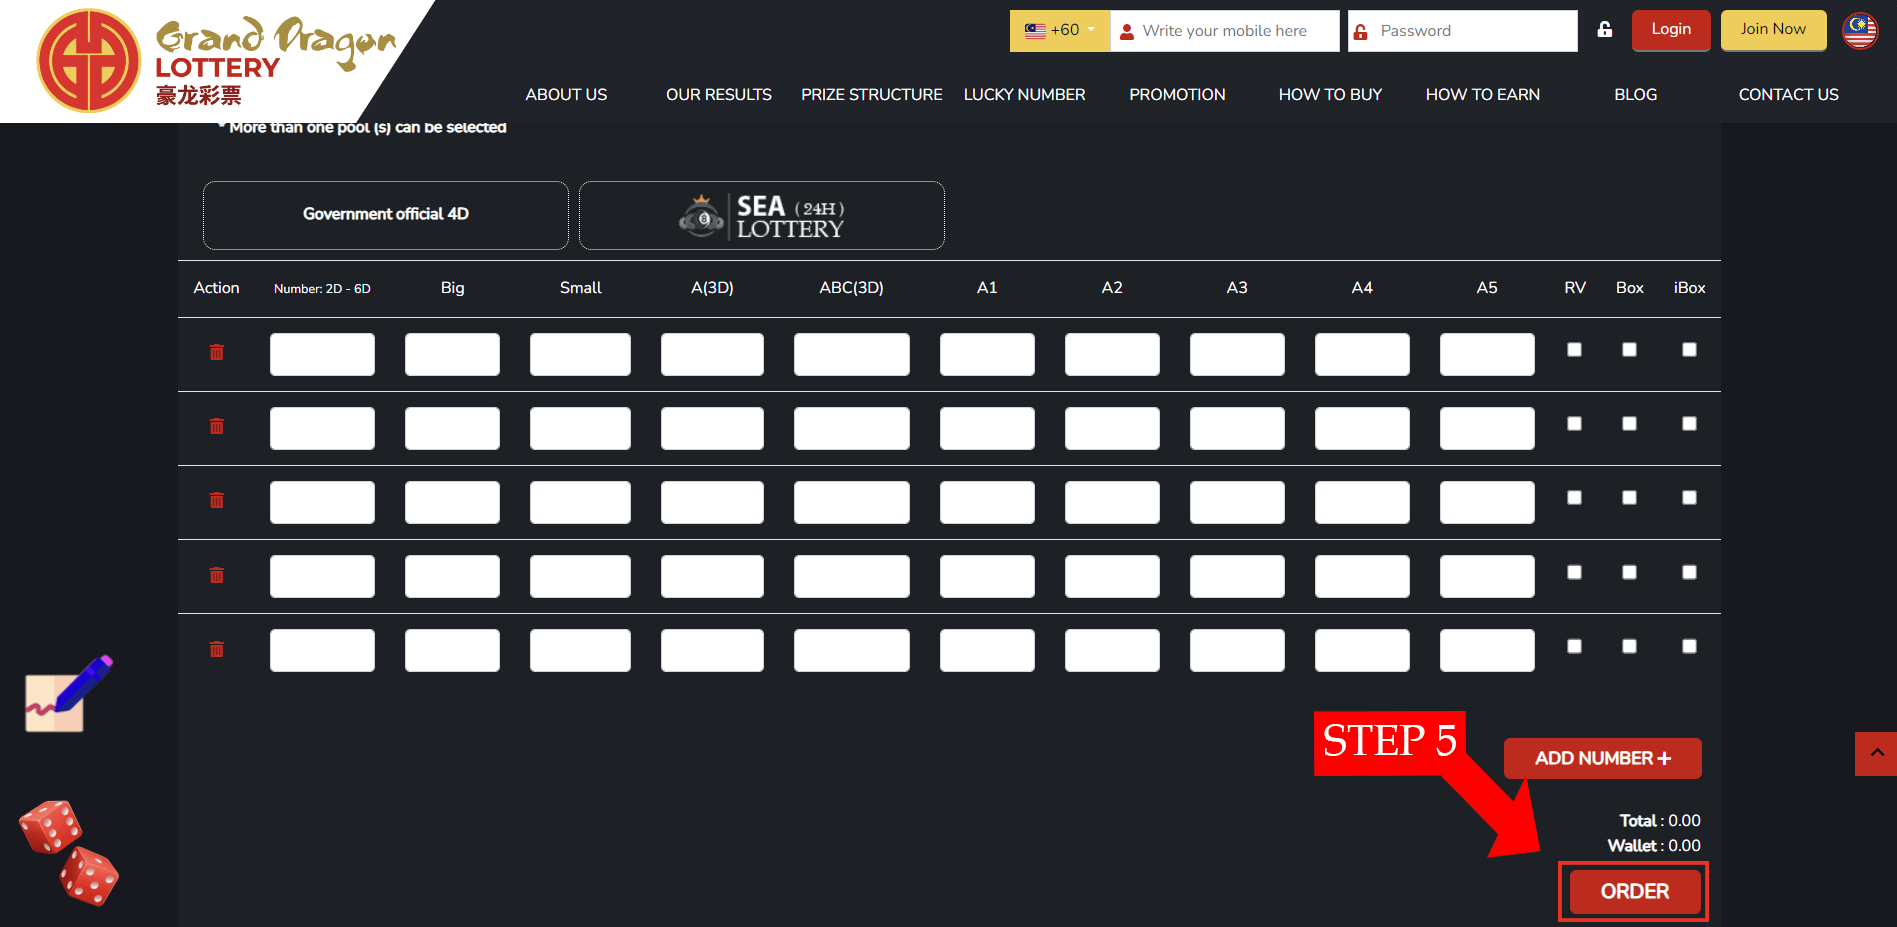Tick the Box checkbox in the second row
Viewport: 1897px width, 927px height.
(1629, 424)
